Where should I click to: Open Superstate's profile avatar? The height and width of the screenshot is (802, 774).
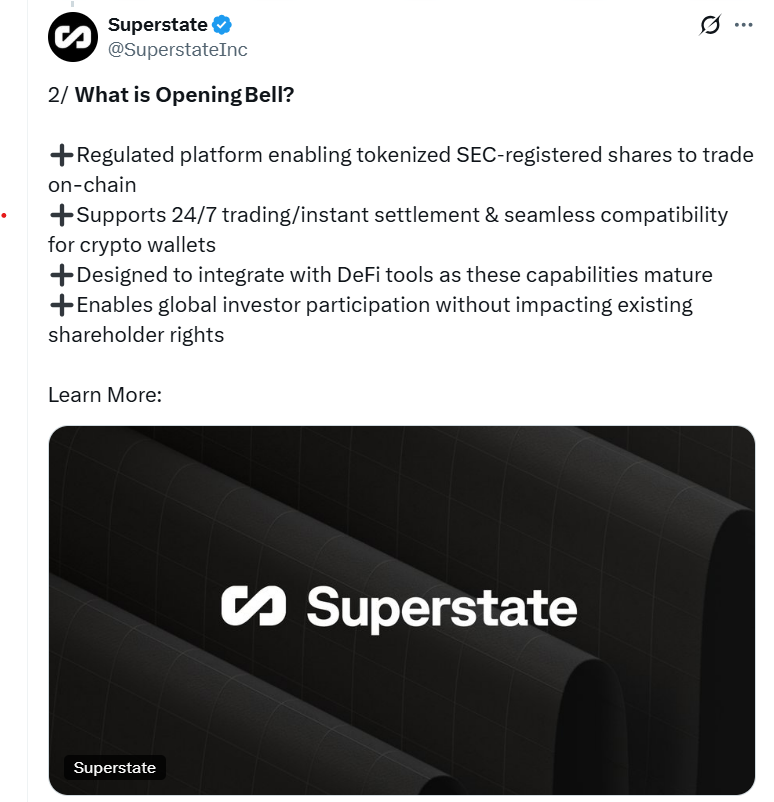(74, 35)
